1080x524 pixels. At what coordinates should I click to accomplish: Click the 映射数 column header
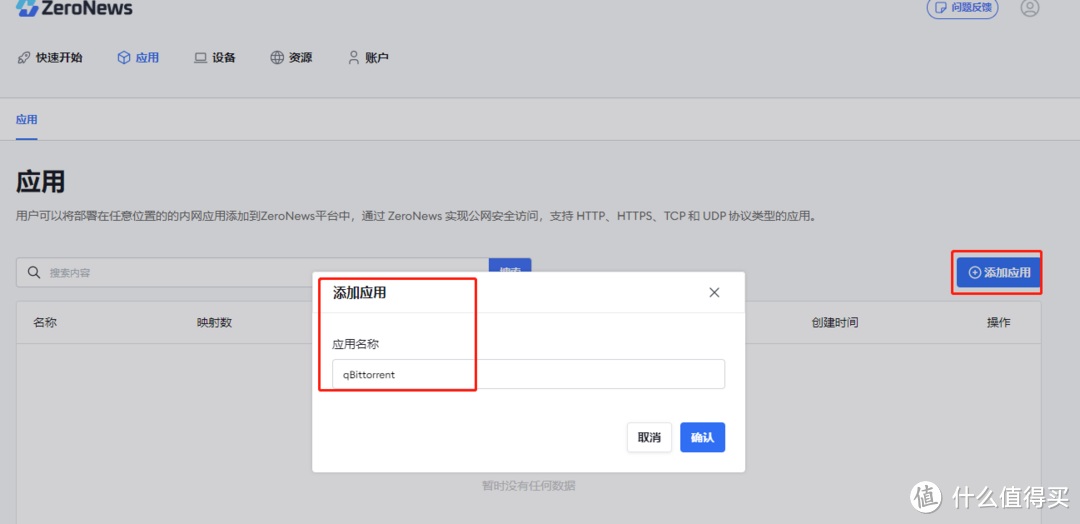pyautogui.click(x=214, y=322)
